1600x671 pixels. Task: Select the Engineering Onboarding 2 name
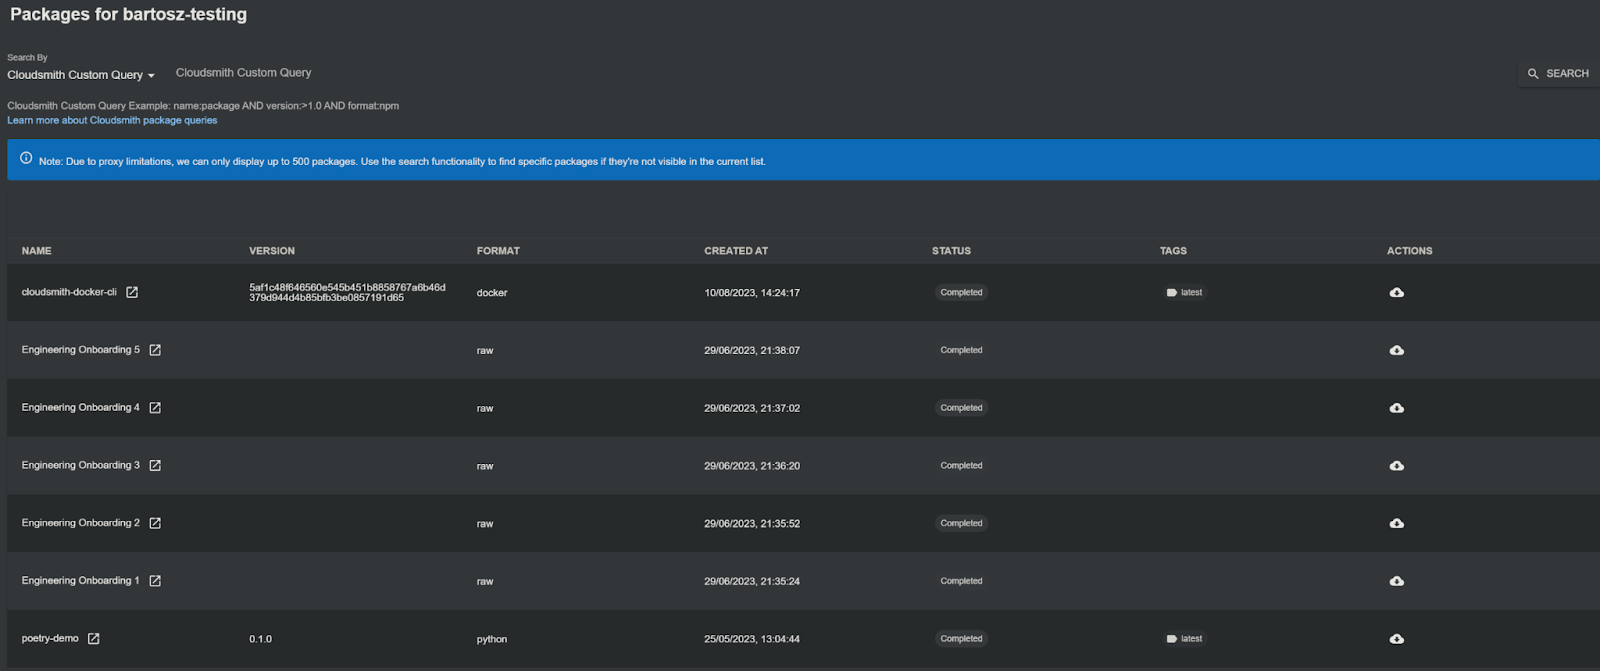pyautogui.click(x=81, y=523)
